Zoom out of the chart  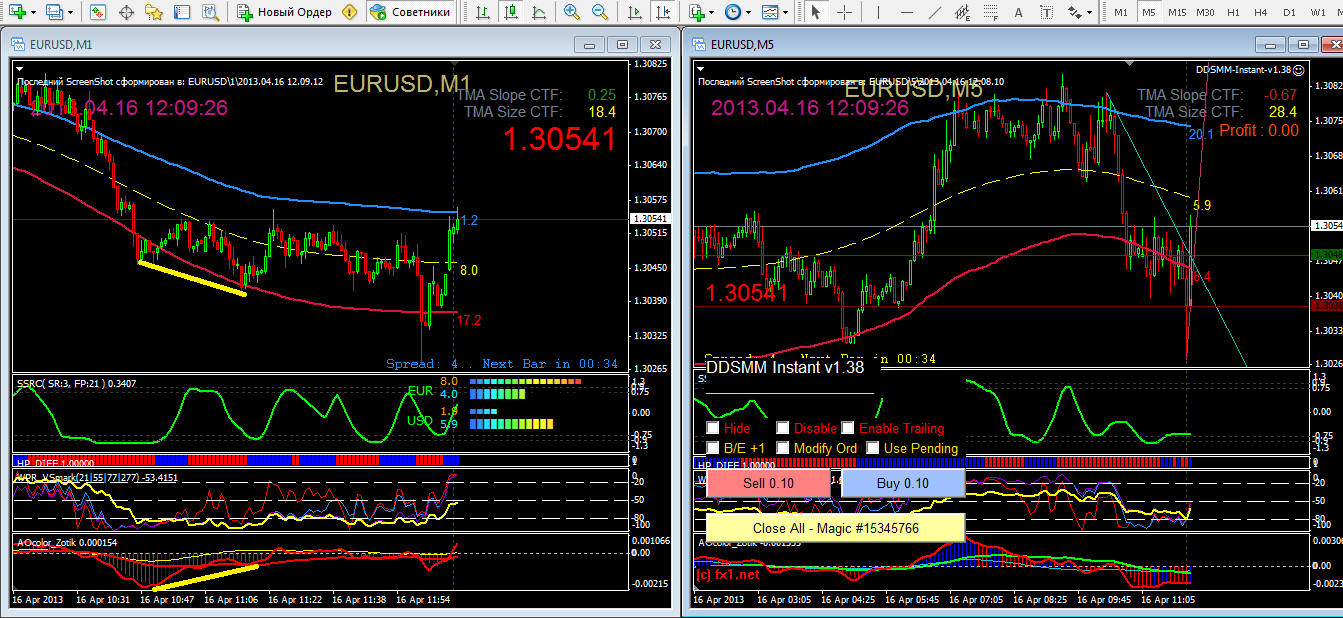tap(599, 12)
